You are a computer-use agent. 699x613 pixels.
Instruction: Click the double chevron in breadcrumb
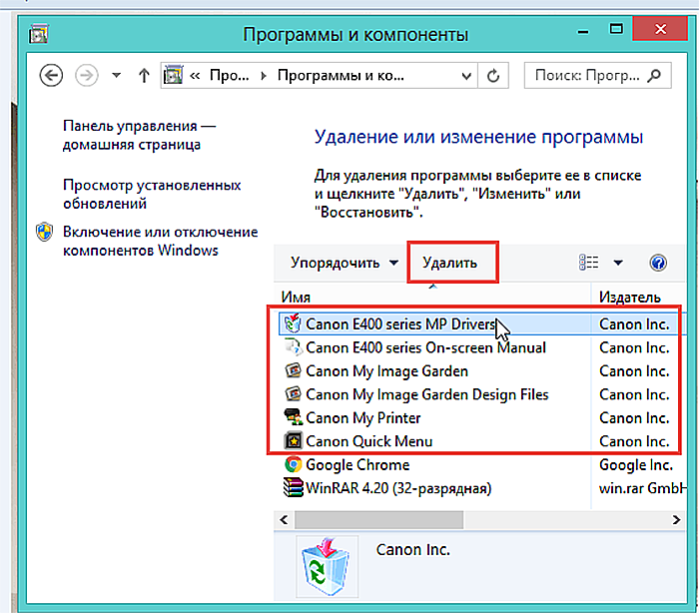tap(195, 76)
